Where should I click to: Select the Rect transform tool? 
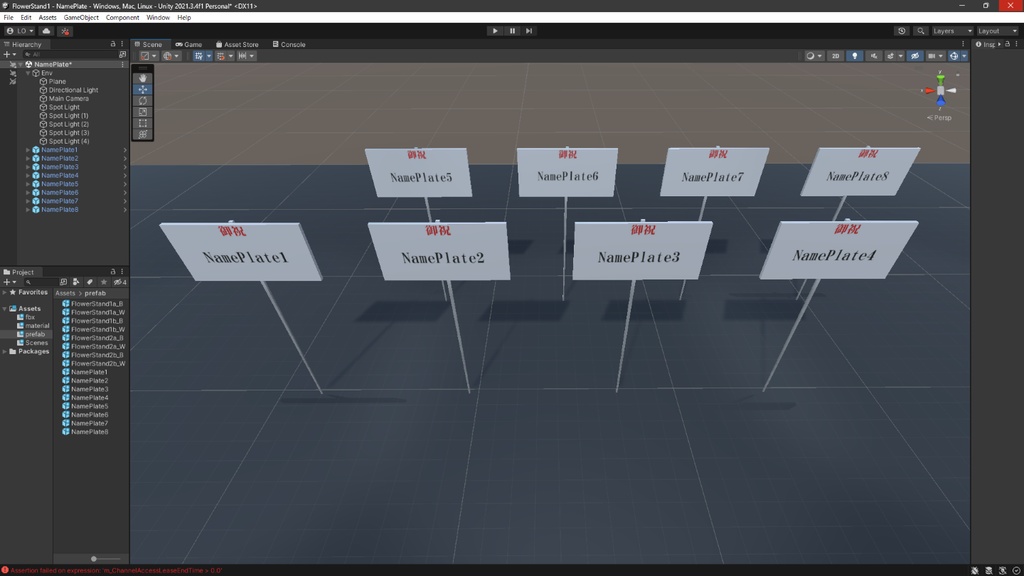[142, 123]
